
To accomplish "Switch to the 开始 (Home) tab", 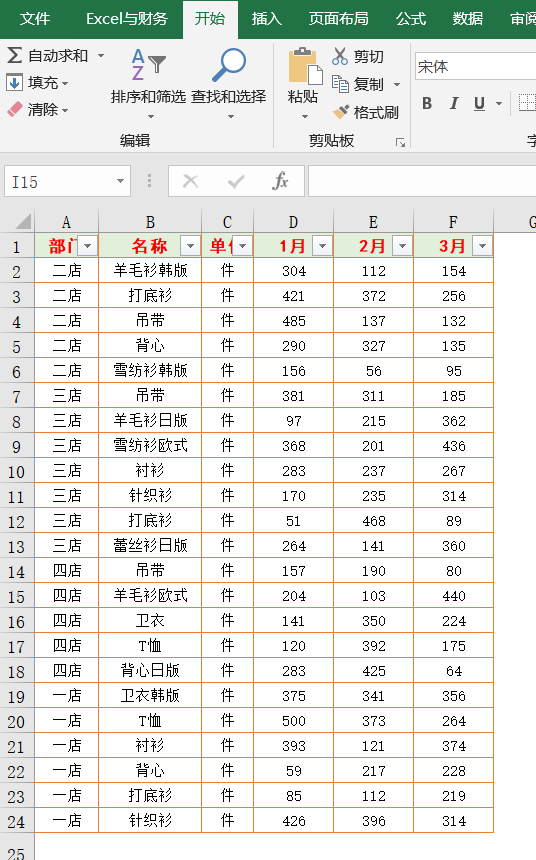I will coord(210,19).
